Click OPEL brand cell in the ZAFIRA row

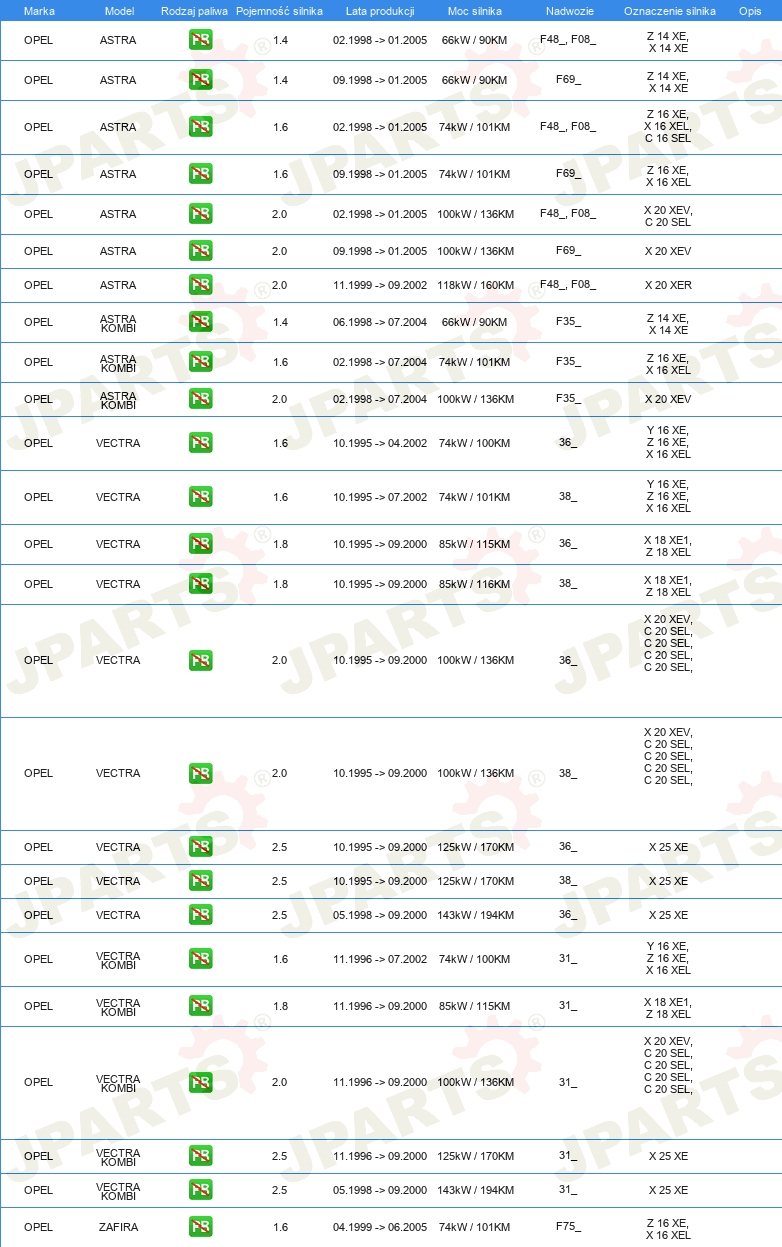pyautogui.click(x=38, y=1227)
